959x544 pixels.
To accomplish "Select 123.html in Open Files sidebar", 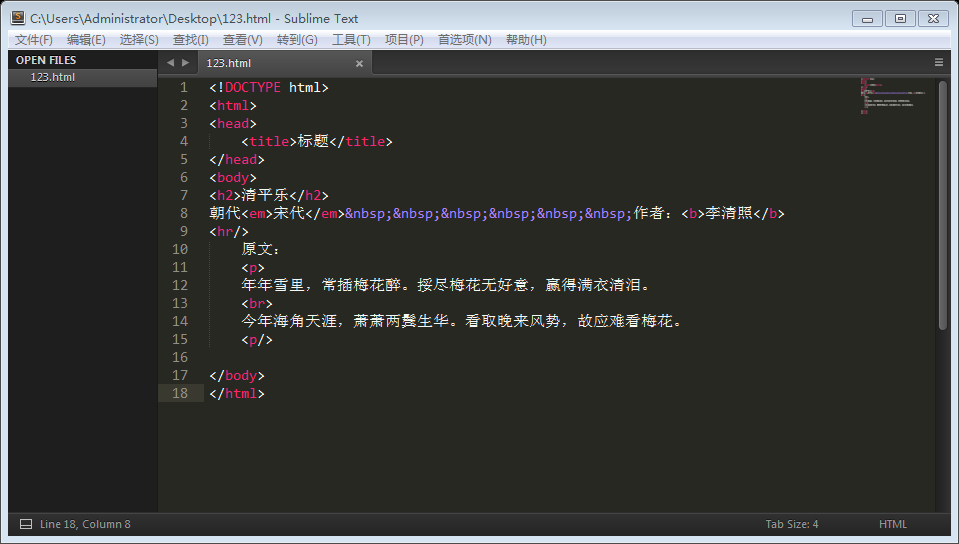I will (x=53, y=77).
